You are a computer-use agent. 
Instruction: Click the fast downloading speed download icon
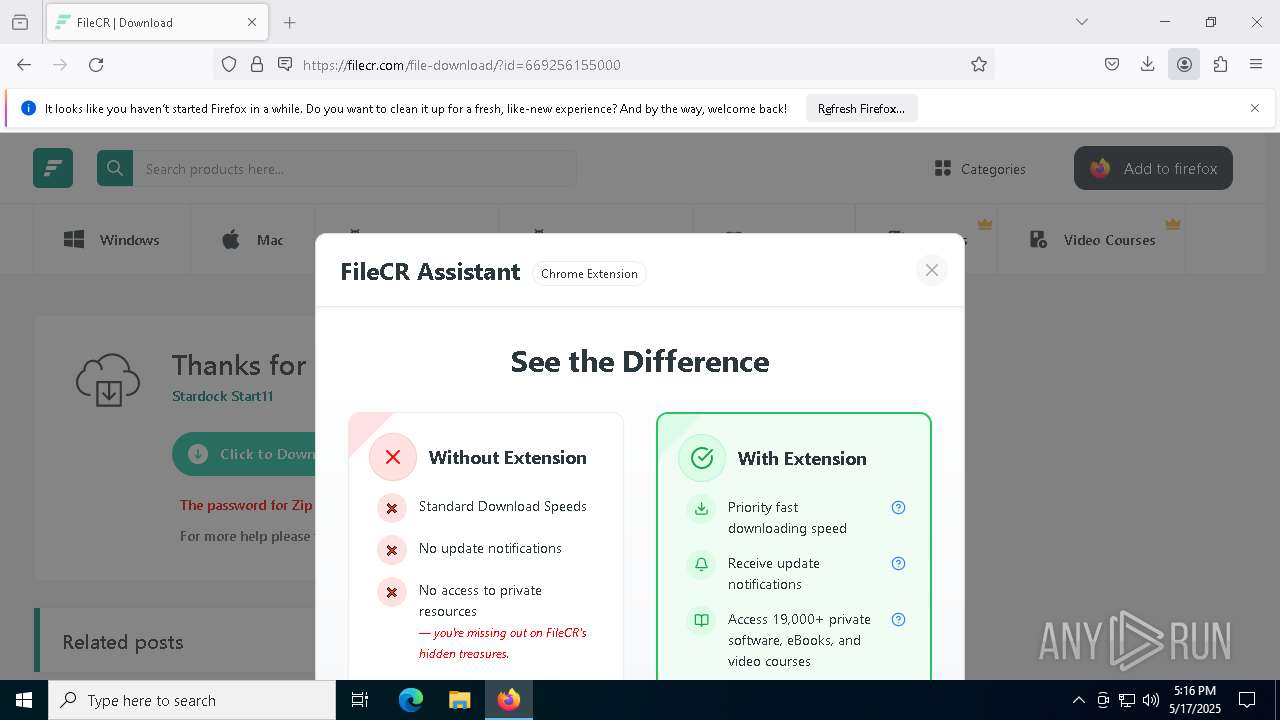point(702,508)
